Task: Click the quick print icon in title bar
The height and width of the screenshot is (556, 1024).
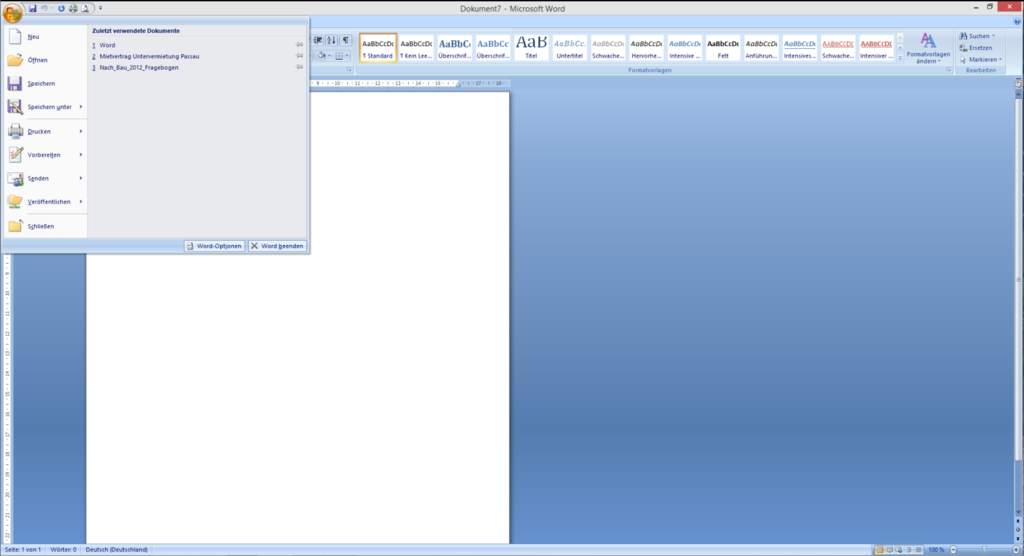Action: click(73, 8)
